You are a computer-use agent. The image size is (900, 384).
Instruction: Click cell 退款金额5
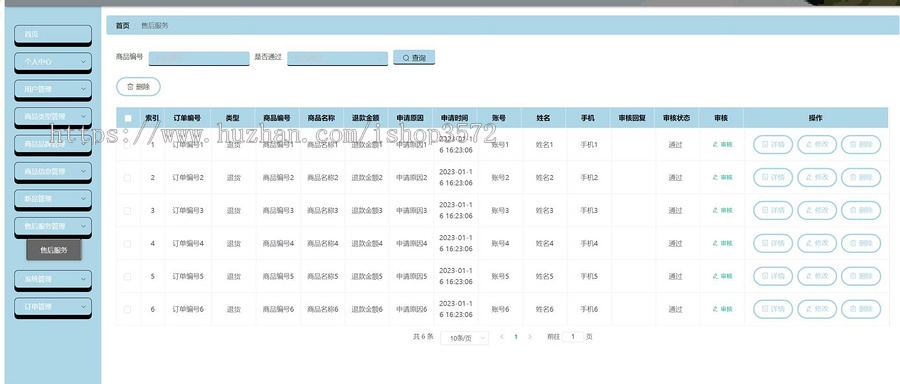tap(367, 277)
